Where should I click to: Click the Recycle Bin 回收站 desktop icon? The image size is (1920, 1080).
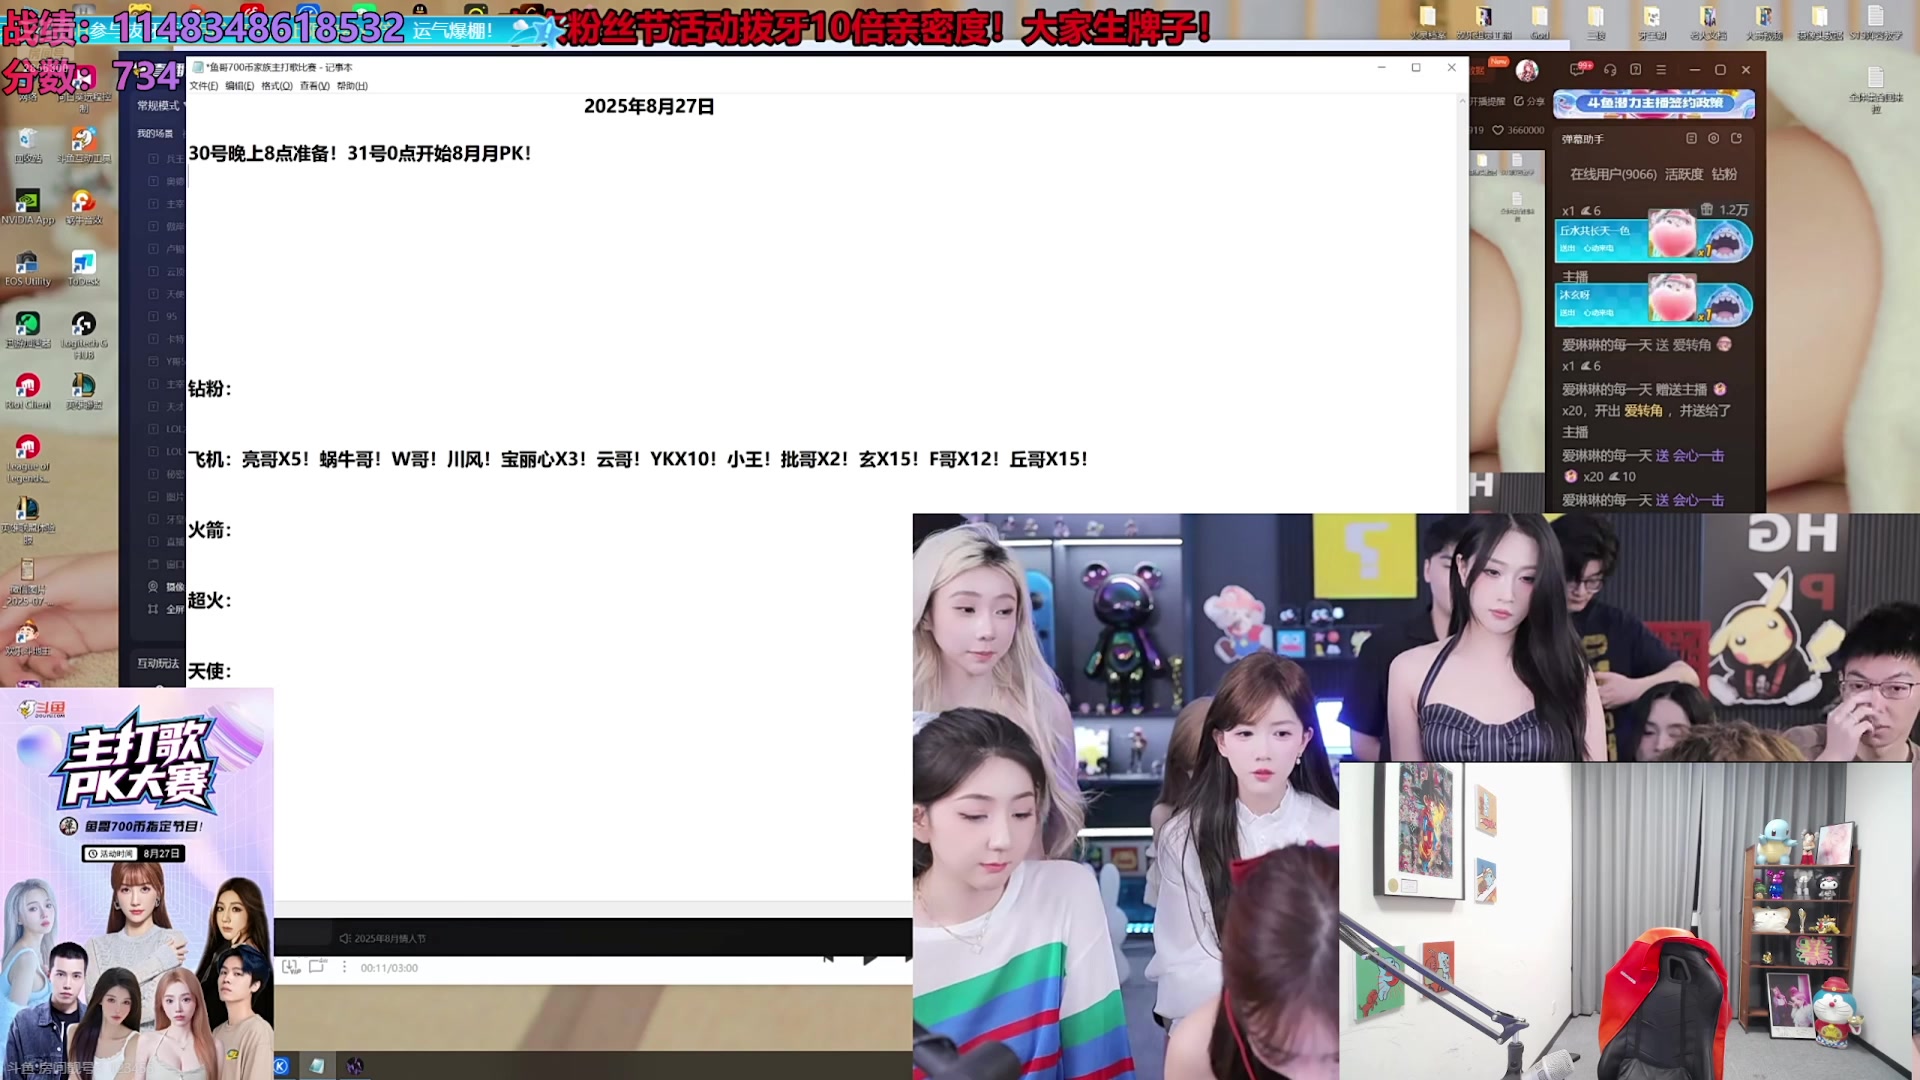28,146
